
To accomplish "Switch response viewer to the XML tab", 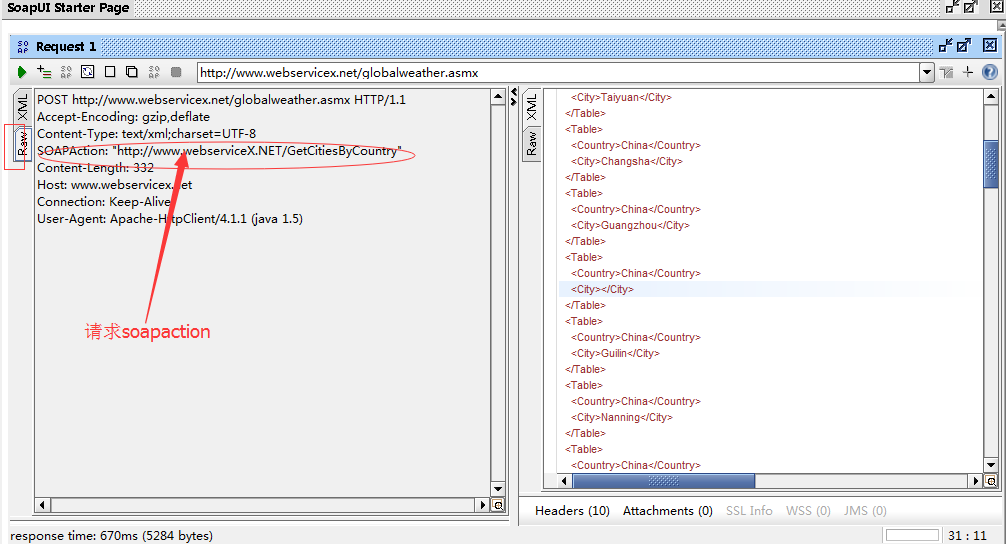I will [x=532, y=106].
